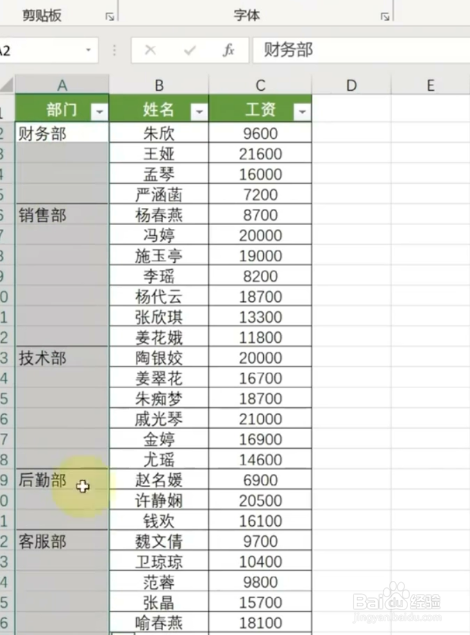Select the name cell 赵名媛
The width and height of the screenshot is (470, 635).
(159, 479)
